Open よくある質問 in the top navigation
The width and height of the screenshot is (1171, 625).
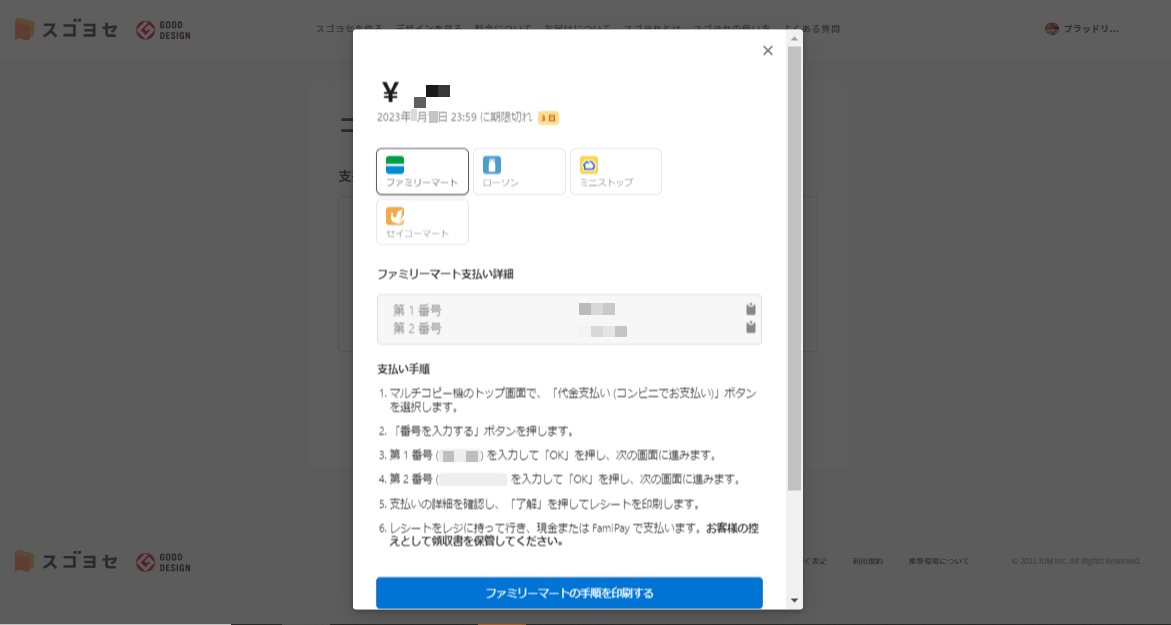pos(812,29)
